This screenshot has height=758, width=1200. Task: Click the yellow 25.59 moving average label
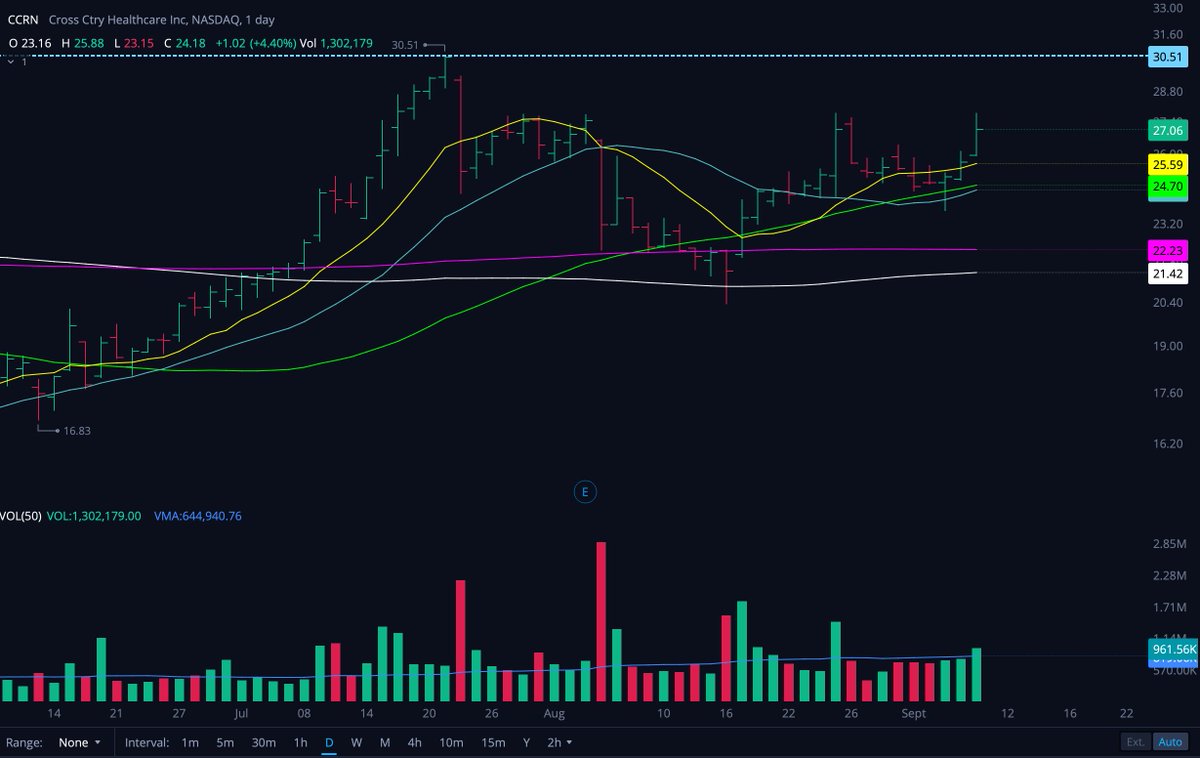pos(1167,164)
